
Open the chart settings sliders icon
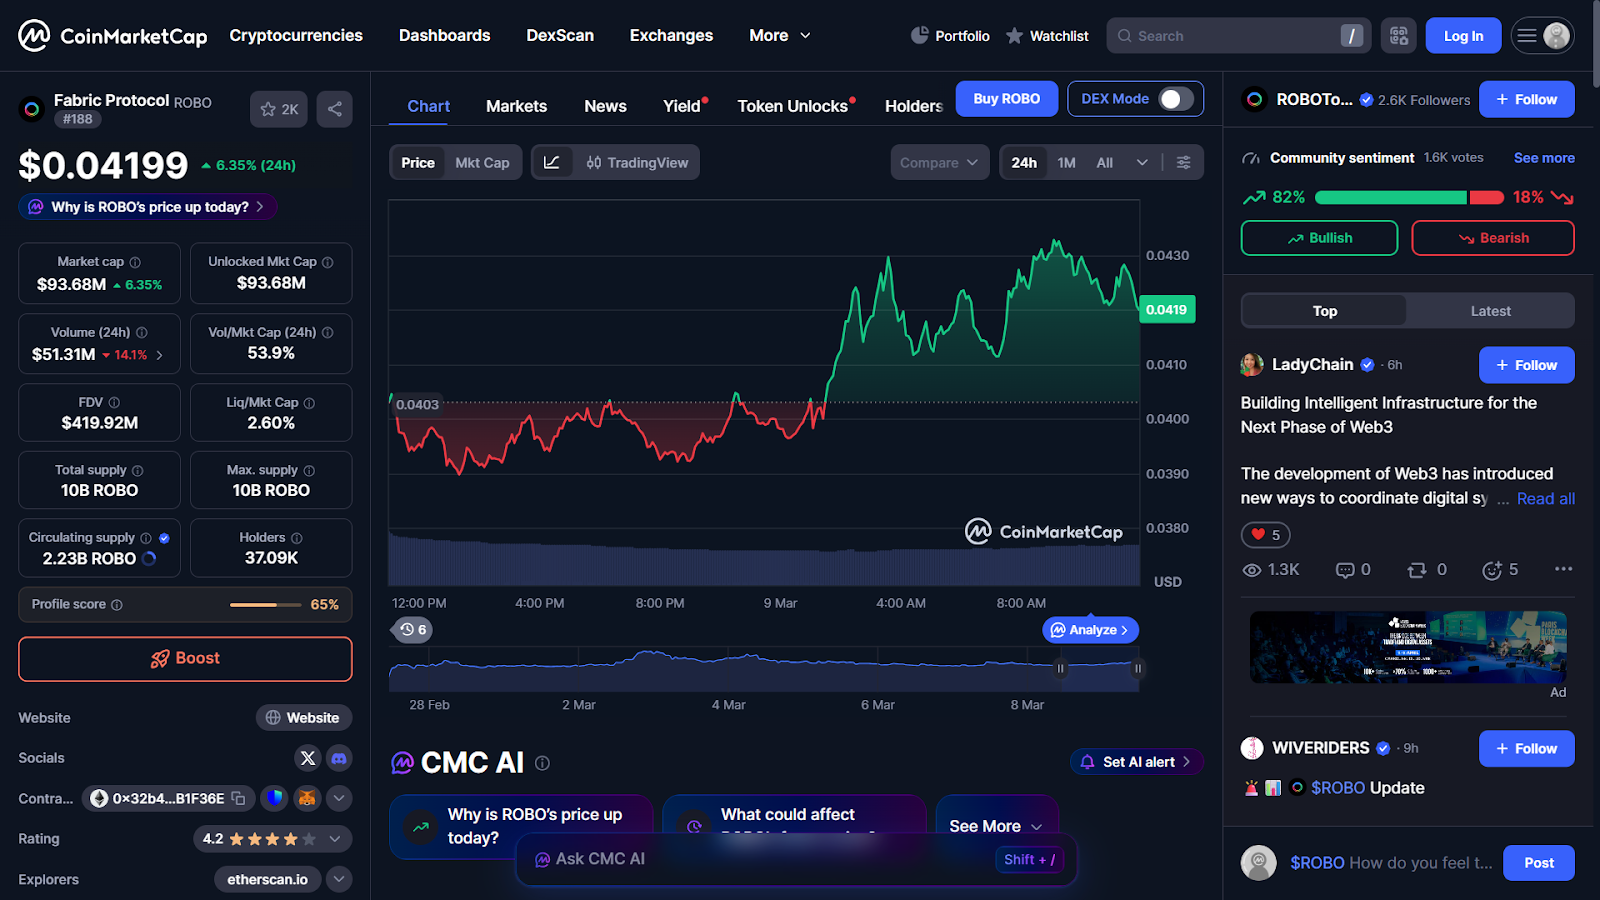(x=1184, y=162)
